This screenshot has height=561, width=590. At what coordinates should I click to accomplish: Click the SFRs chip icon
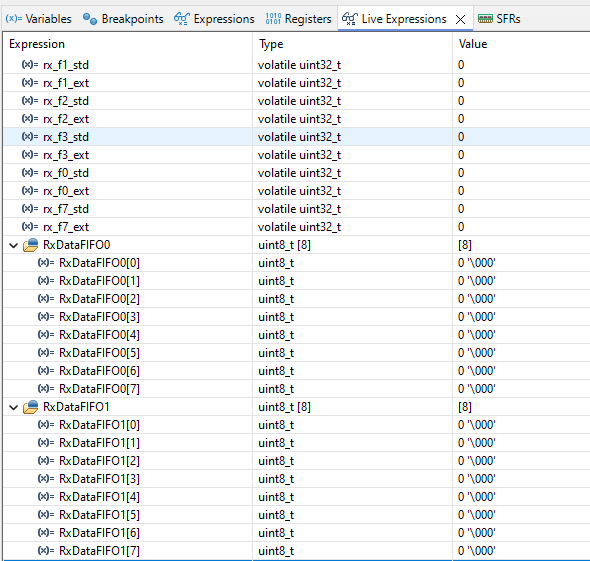pos(485,18)
